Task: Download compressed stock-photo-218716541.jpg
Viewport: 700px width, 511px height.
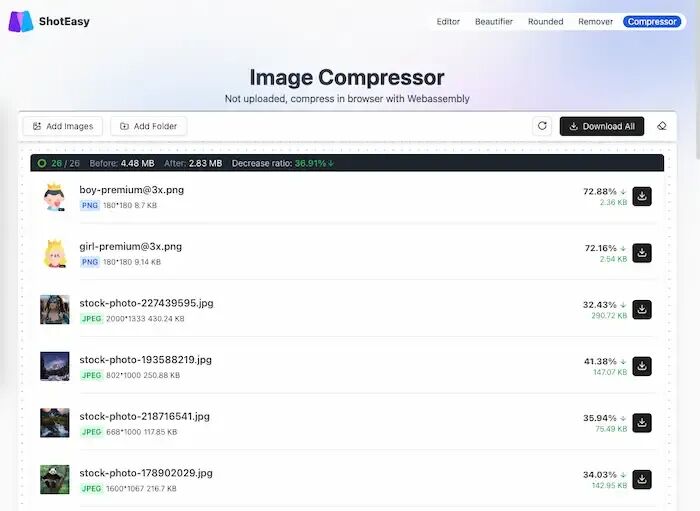Action: [642, 423]
